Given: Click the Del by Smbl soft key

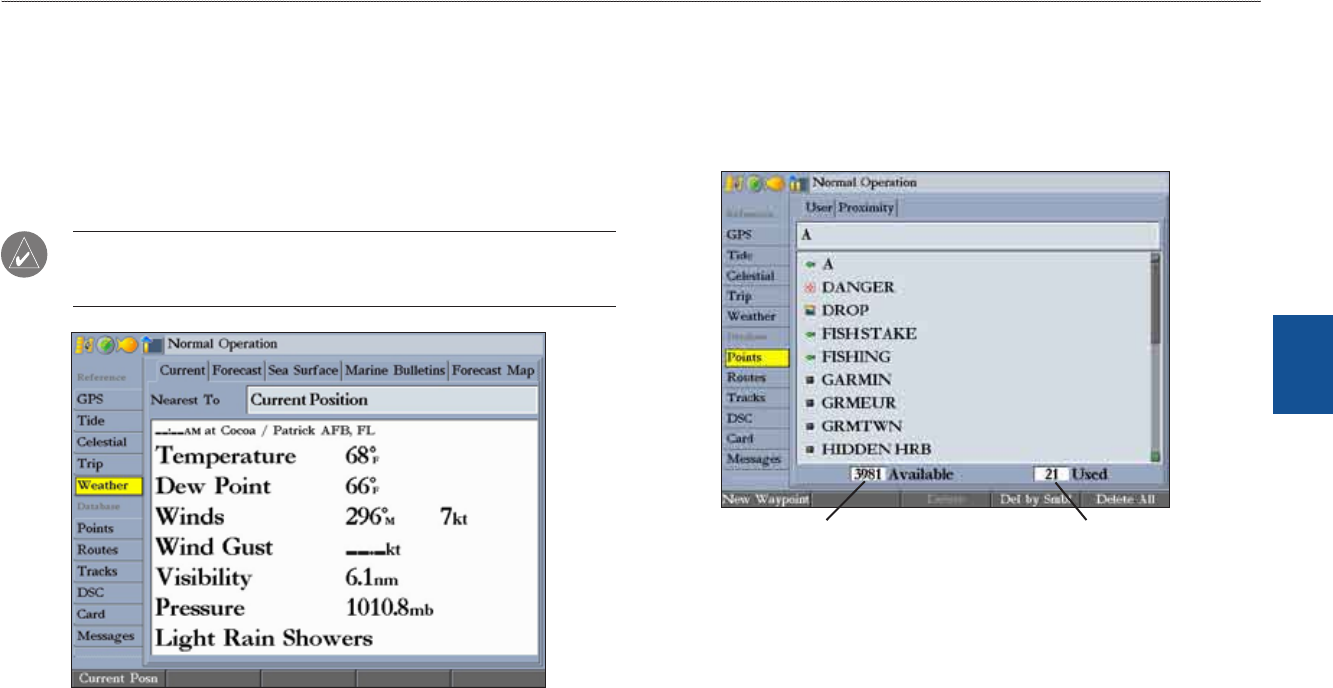Looking at the screenshot, I should [1034, 498].
